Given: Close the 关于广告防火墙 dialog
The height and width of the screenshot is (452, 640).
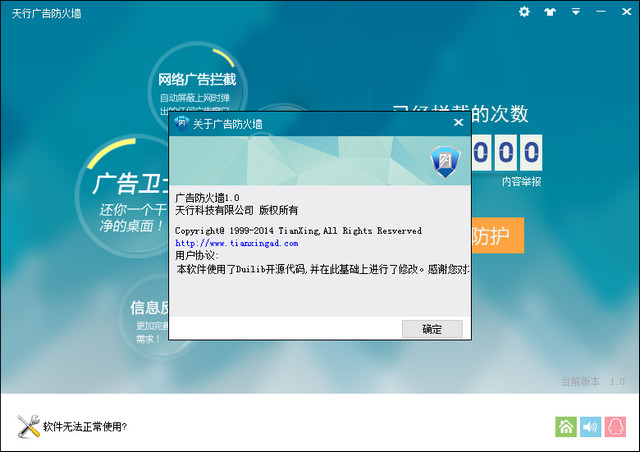Looking at the screenshot, I should 458,123.
